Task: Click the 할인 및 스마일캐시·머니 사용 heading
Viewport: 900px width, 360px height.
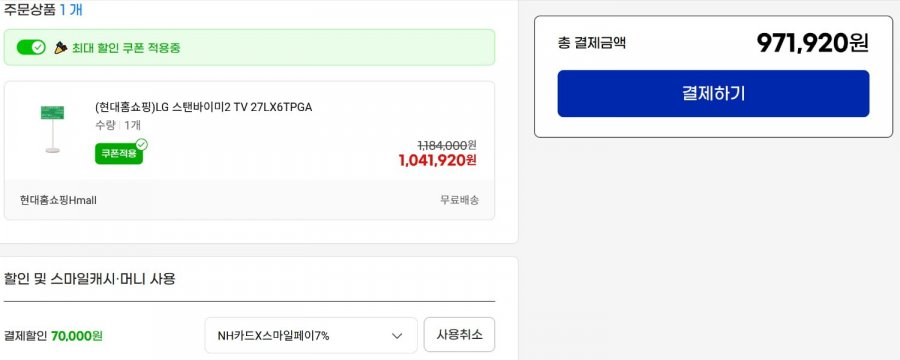Action: click(x=90, y=279)
